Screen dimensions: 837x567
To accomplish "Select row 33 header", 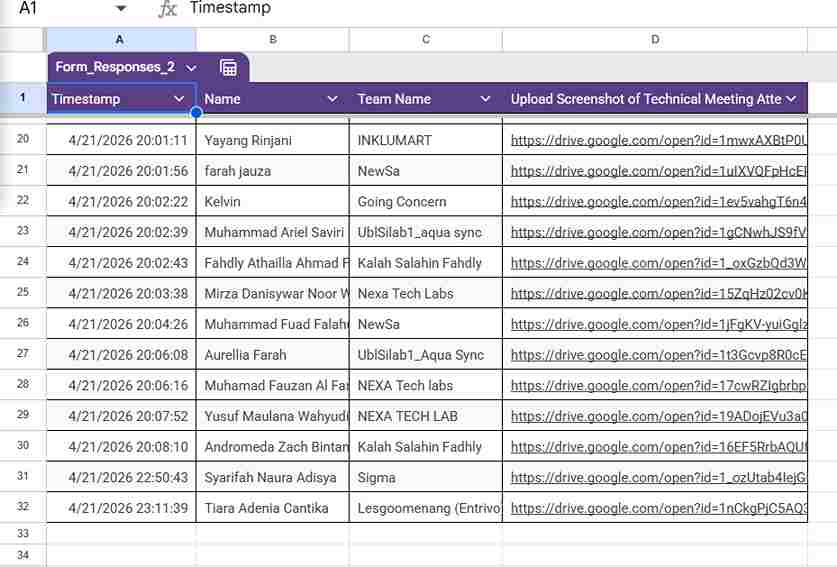I will [x=23, y=533].
